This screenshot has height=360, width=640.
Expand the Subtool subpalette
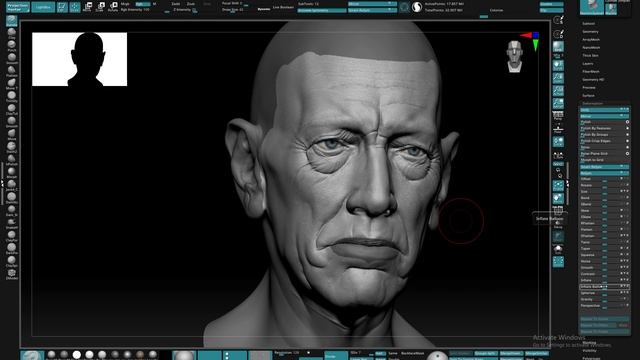coord(589,24)
